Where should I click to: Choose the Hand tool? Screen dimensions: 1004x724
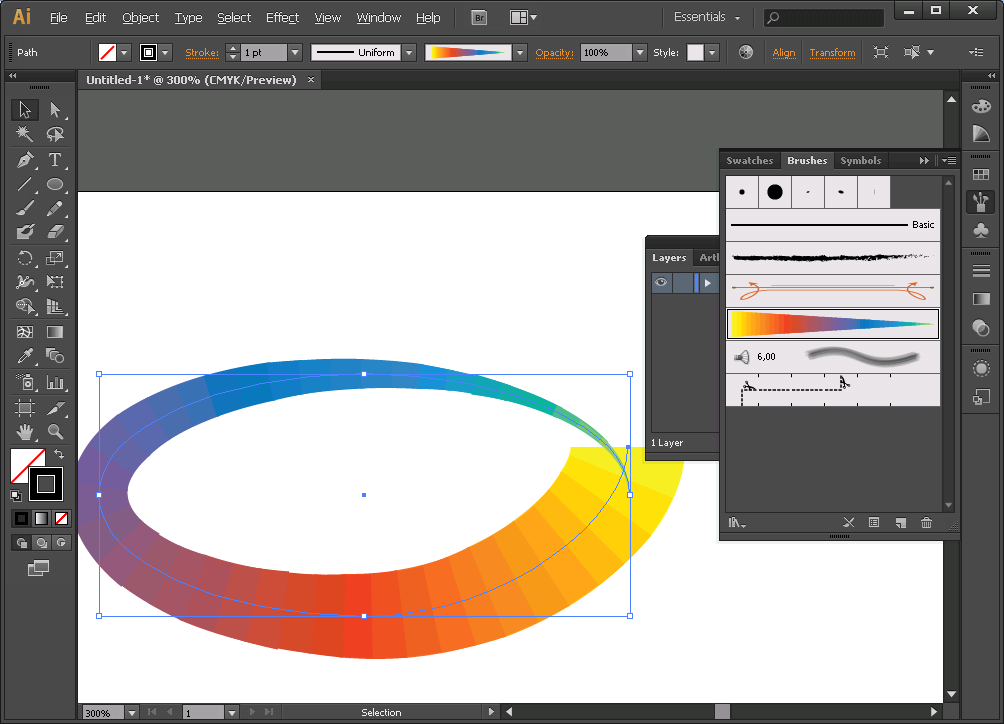pyautogui.click(x=24, y=432)
